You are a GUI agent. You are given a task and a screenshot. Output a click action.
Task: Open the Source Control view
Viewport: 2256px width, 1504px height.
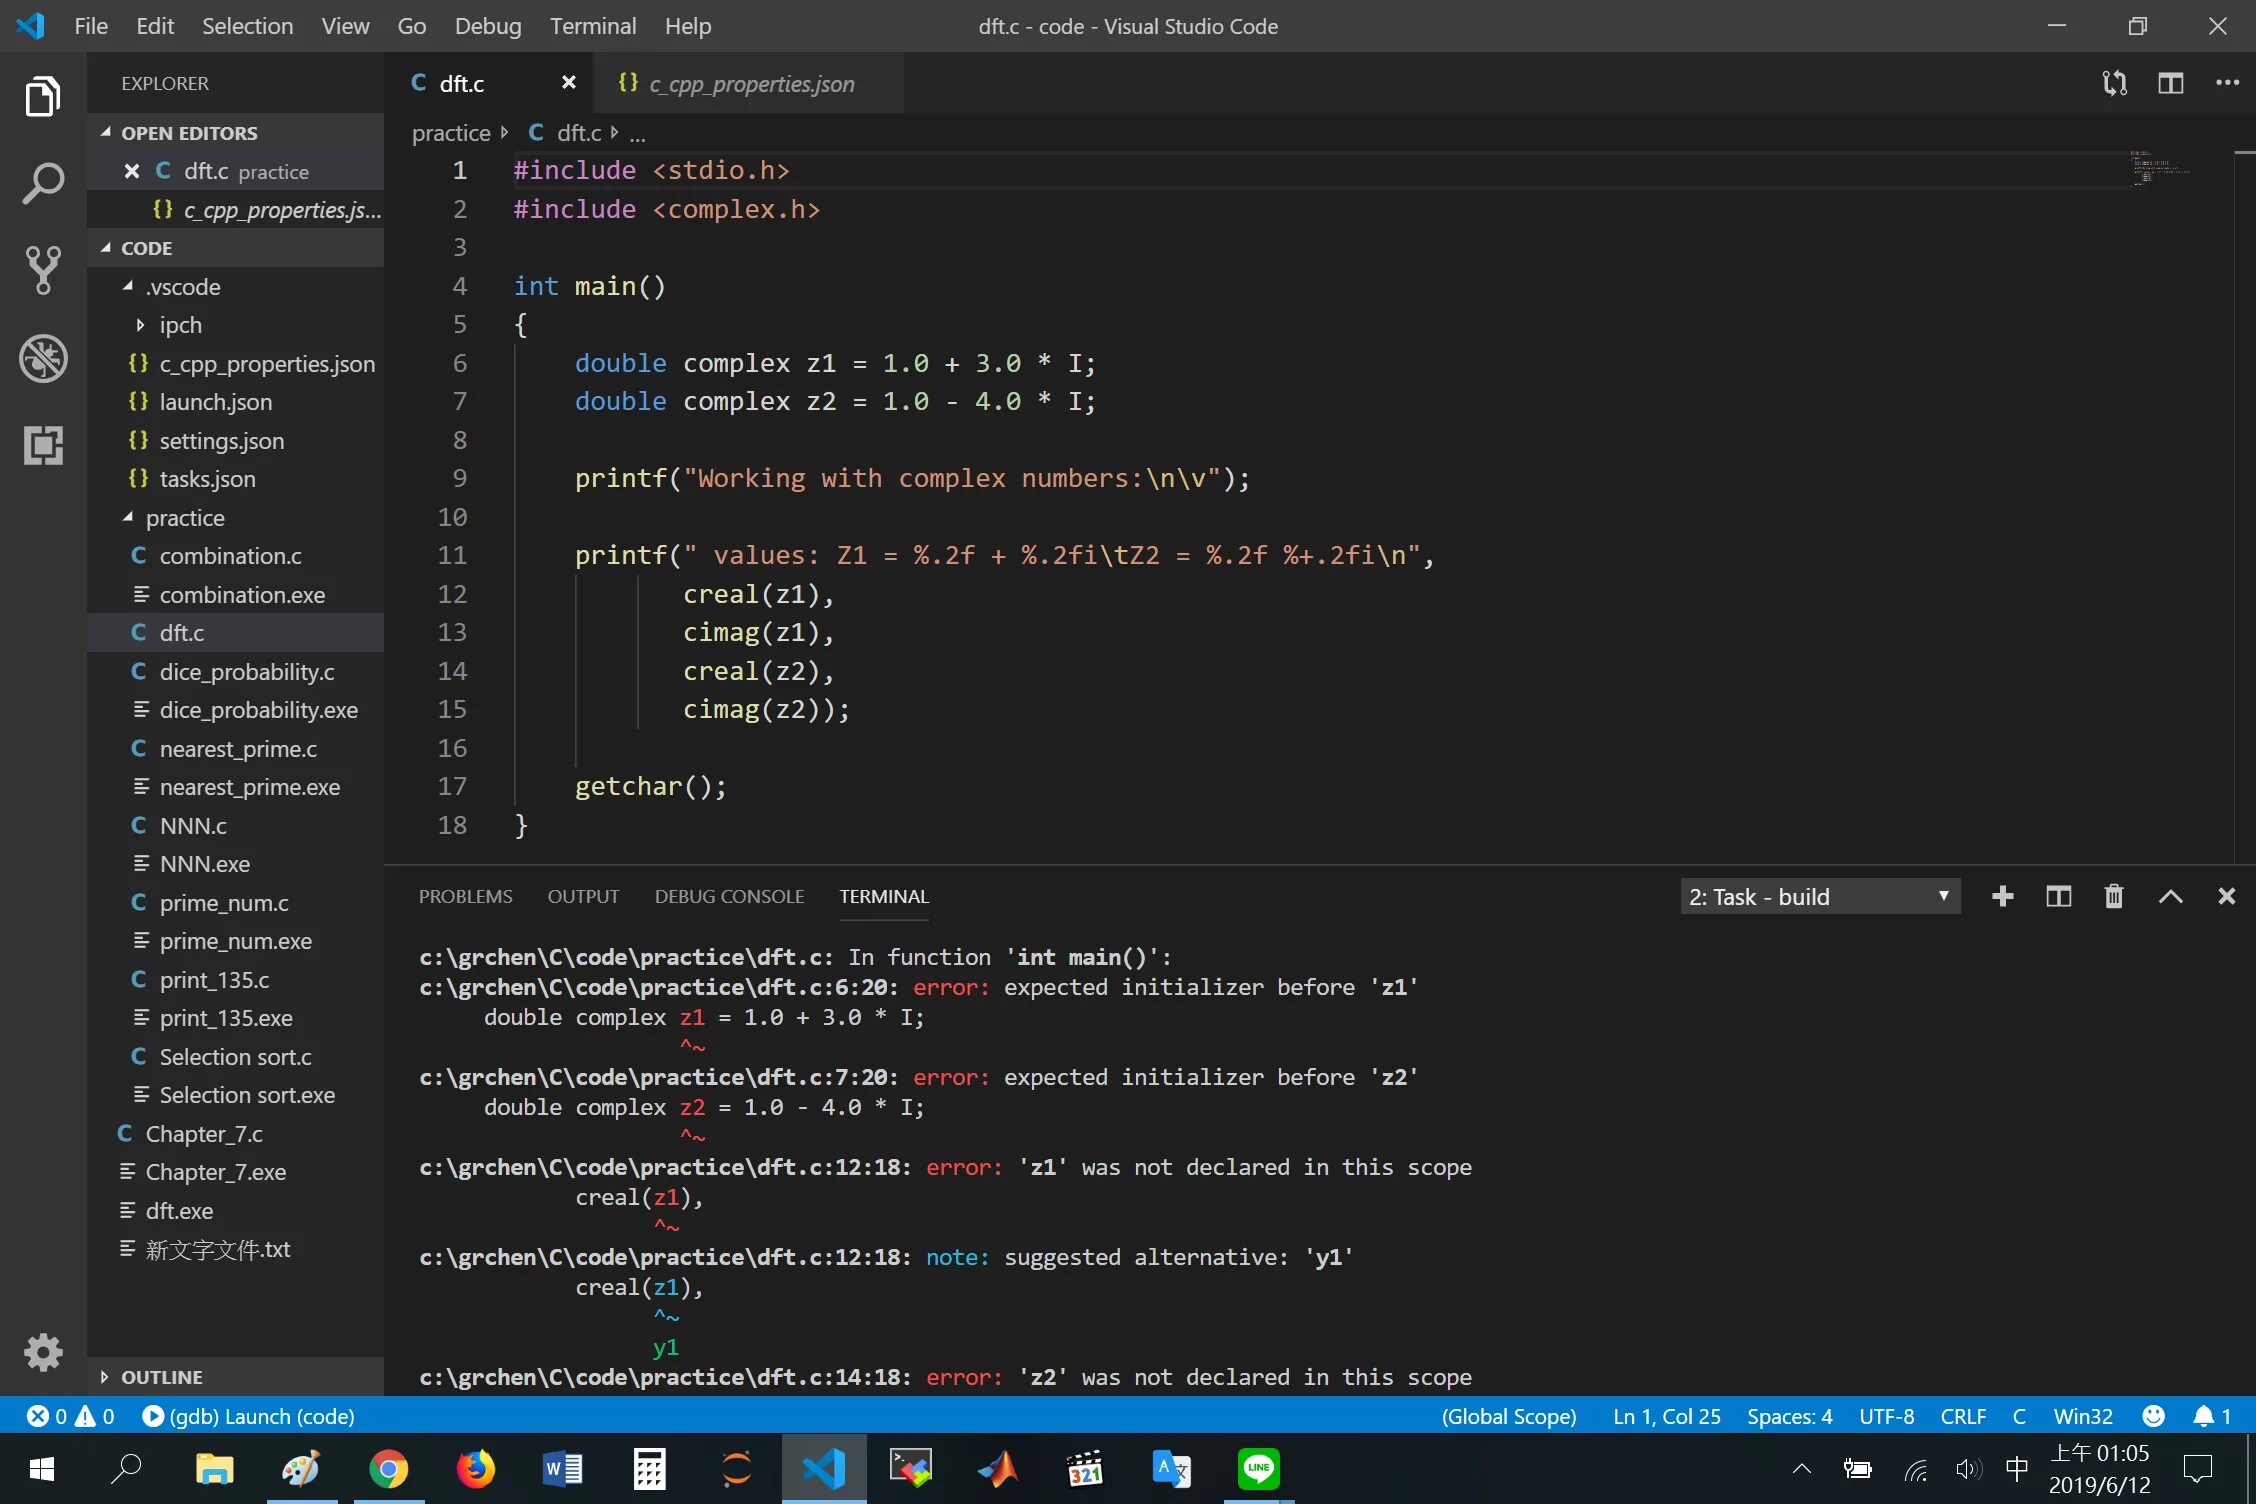[43, 270]
